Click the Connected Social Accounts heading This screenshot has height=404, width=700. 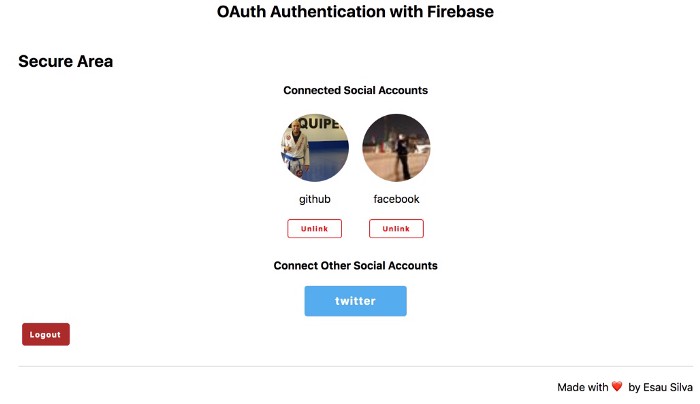tap(355, 90)
